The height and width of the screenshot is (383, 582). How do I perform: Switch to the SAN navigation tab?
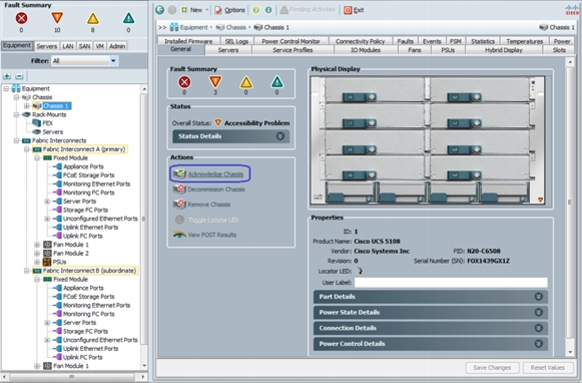tap(85, 46)
